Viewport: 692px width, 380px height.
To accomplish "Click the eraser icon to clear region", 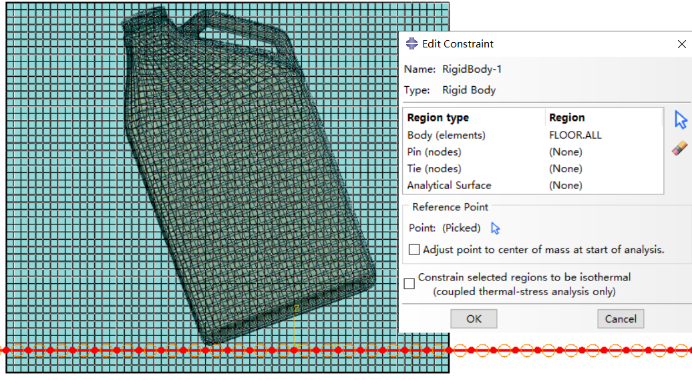I will [x=680, y=148].
